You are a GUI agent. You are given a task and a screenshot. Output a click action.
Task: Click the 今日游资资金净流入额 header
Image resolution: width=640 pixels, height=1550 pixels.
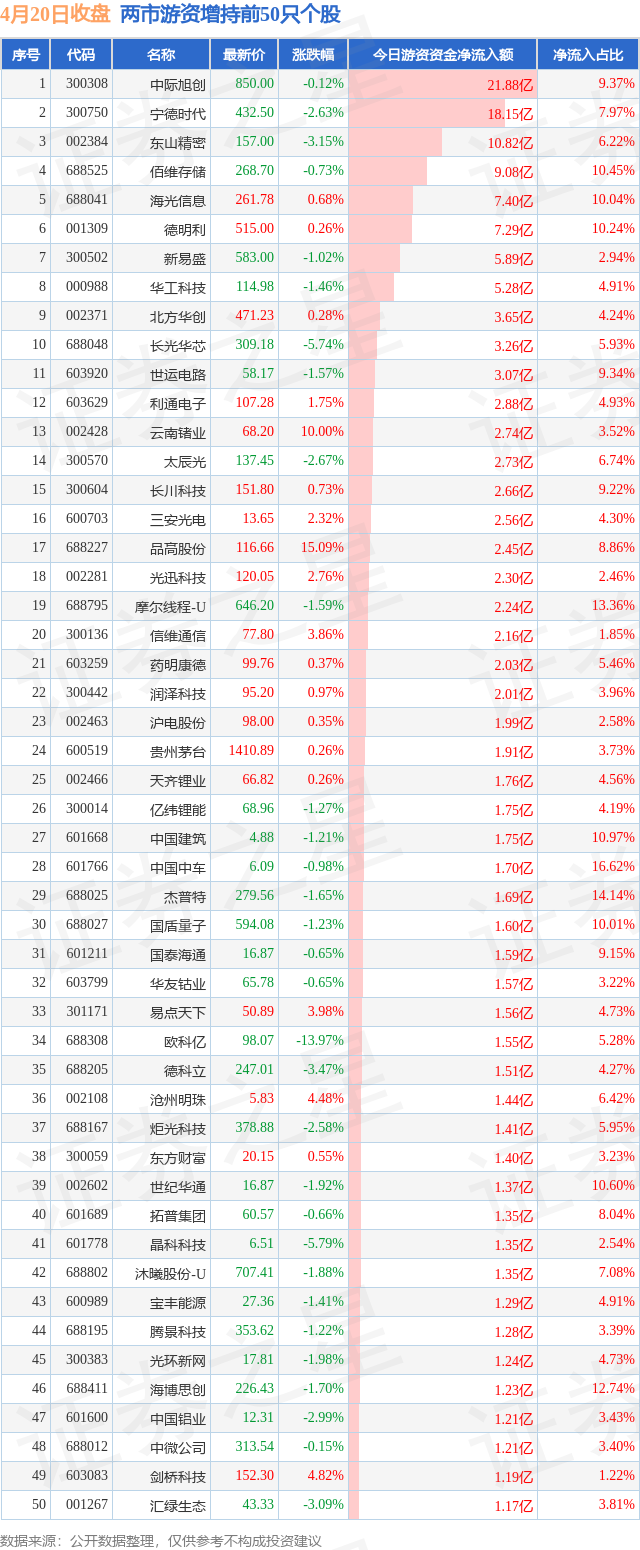[x=443, y=54]
